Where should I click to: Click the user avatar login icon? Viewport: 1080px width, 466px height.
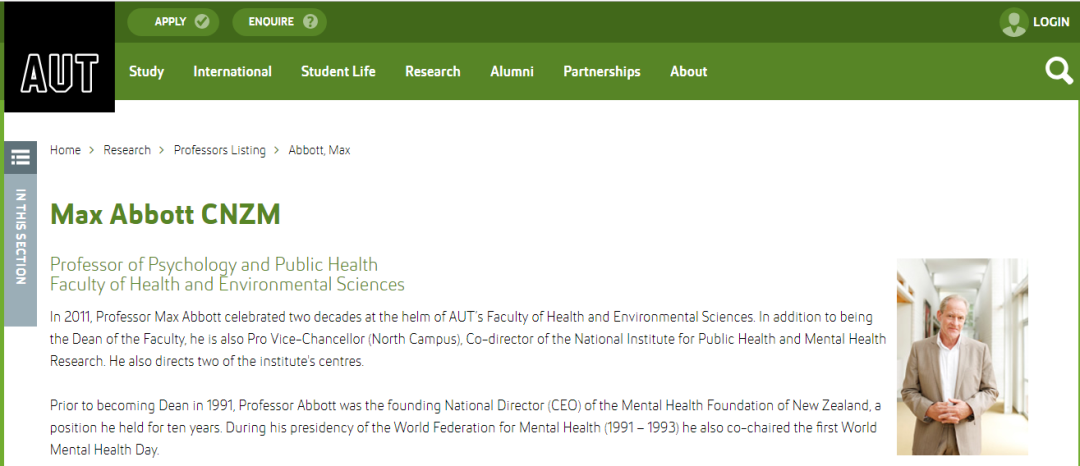point(1014,22)
